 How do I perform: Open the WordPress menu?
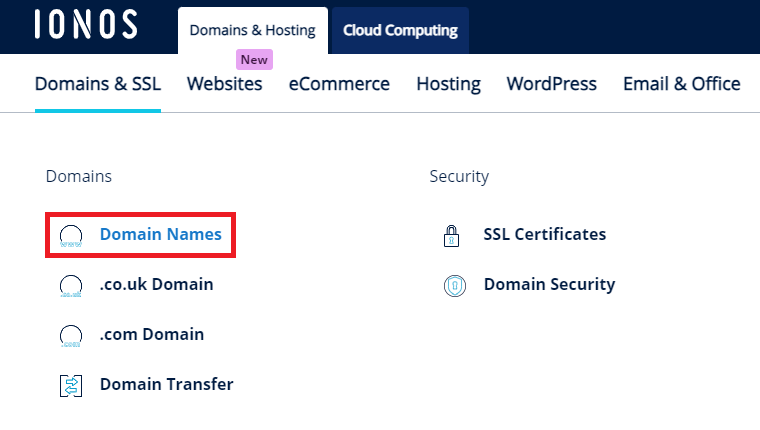tap(552, 84)
